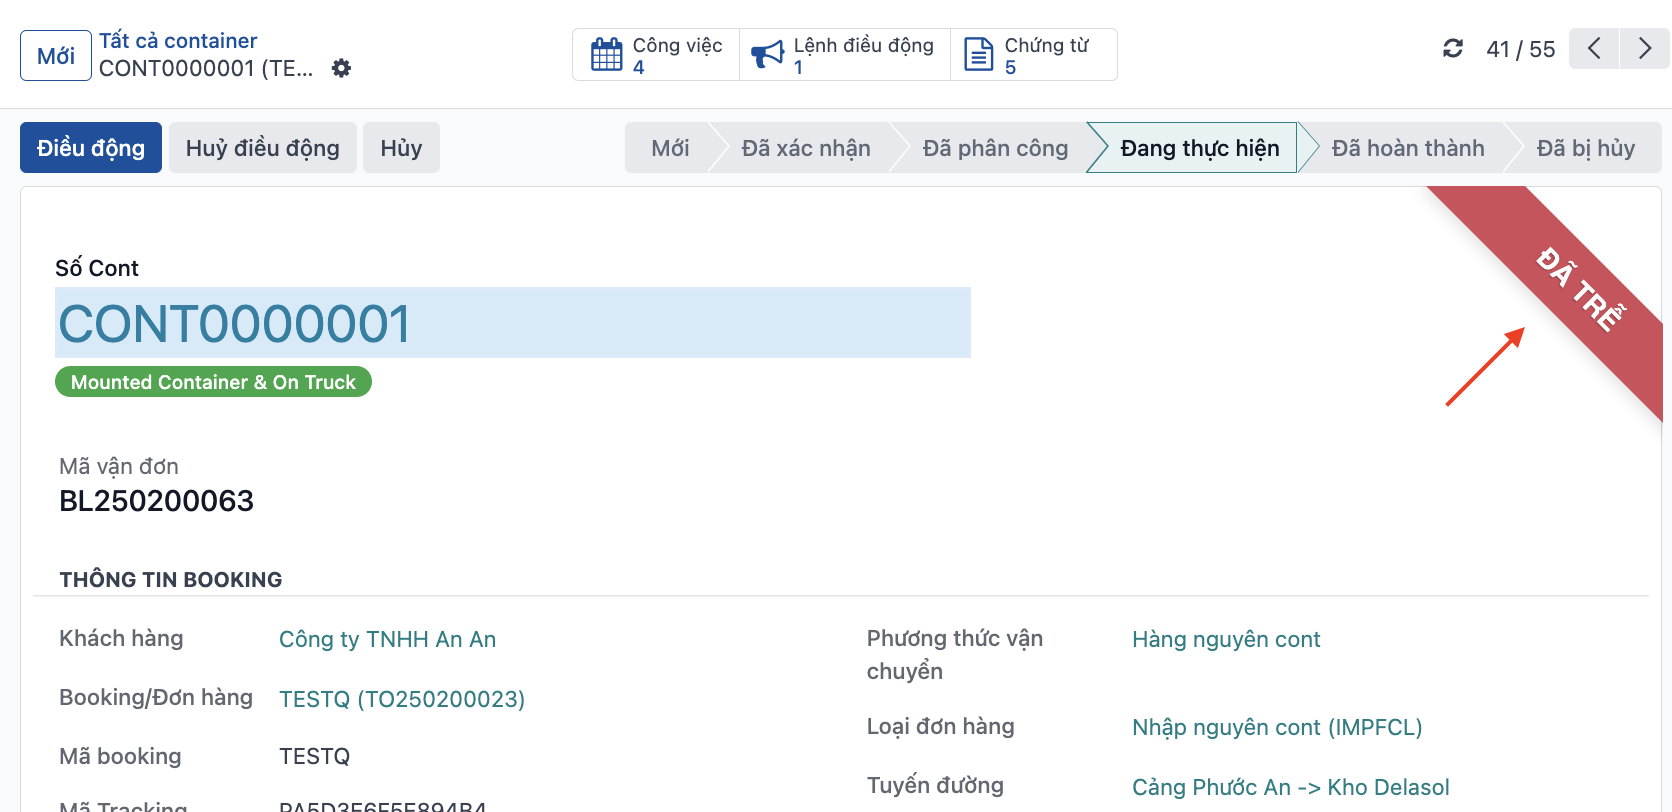This screenshot has width=1672, height=812.
Task: Select Đang thực hiện stage
Action: point(1199,148)
